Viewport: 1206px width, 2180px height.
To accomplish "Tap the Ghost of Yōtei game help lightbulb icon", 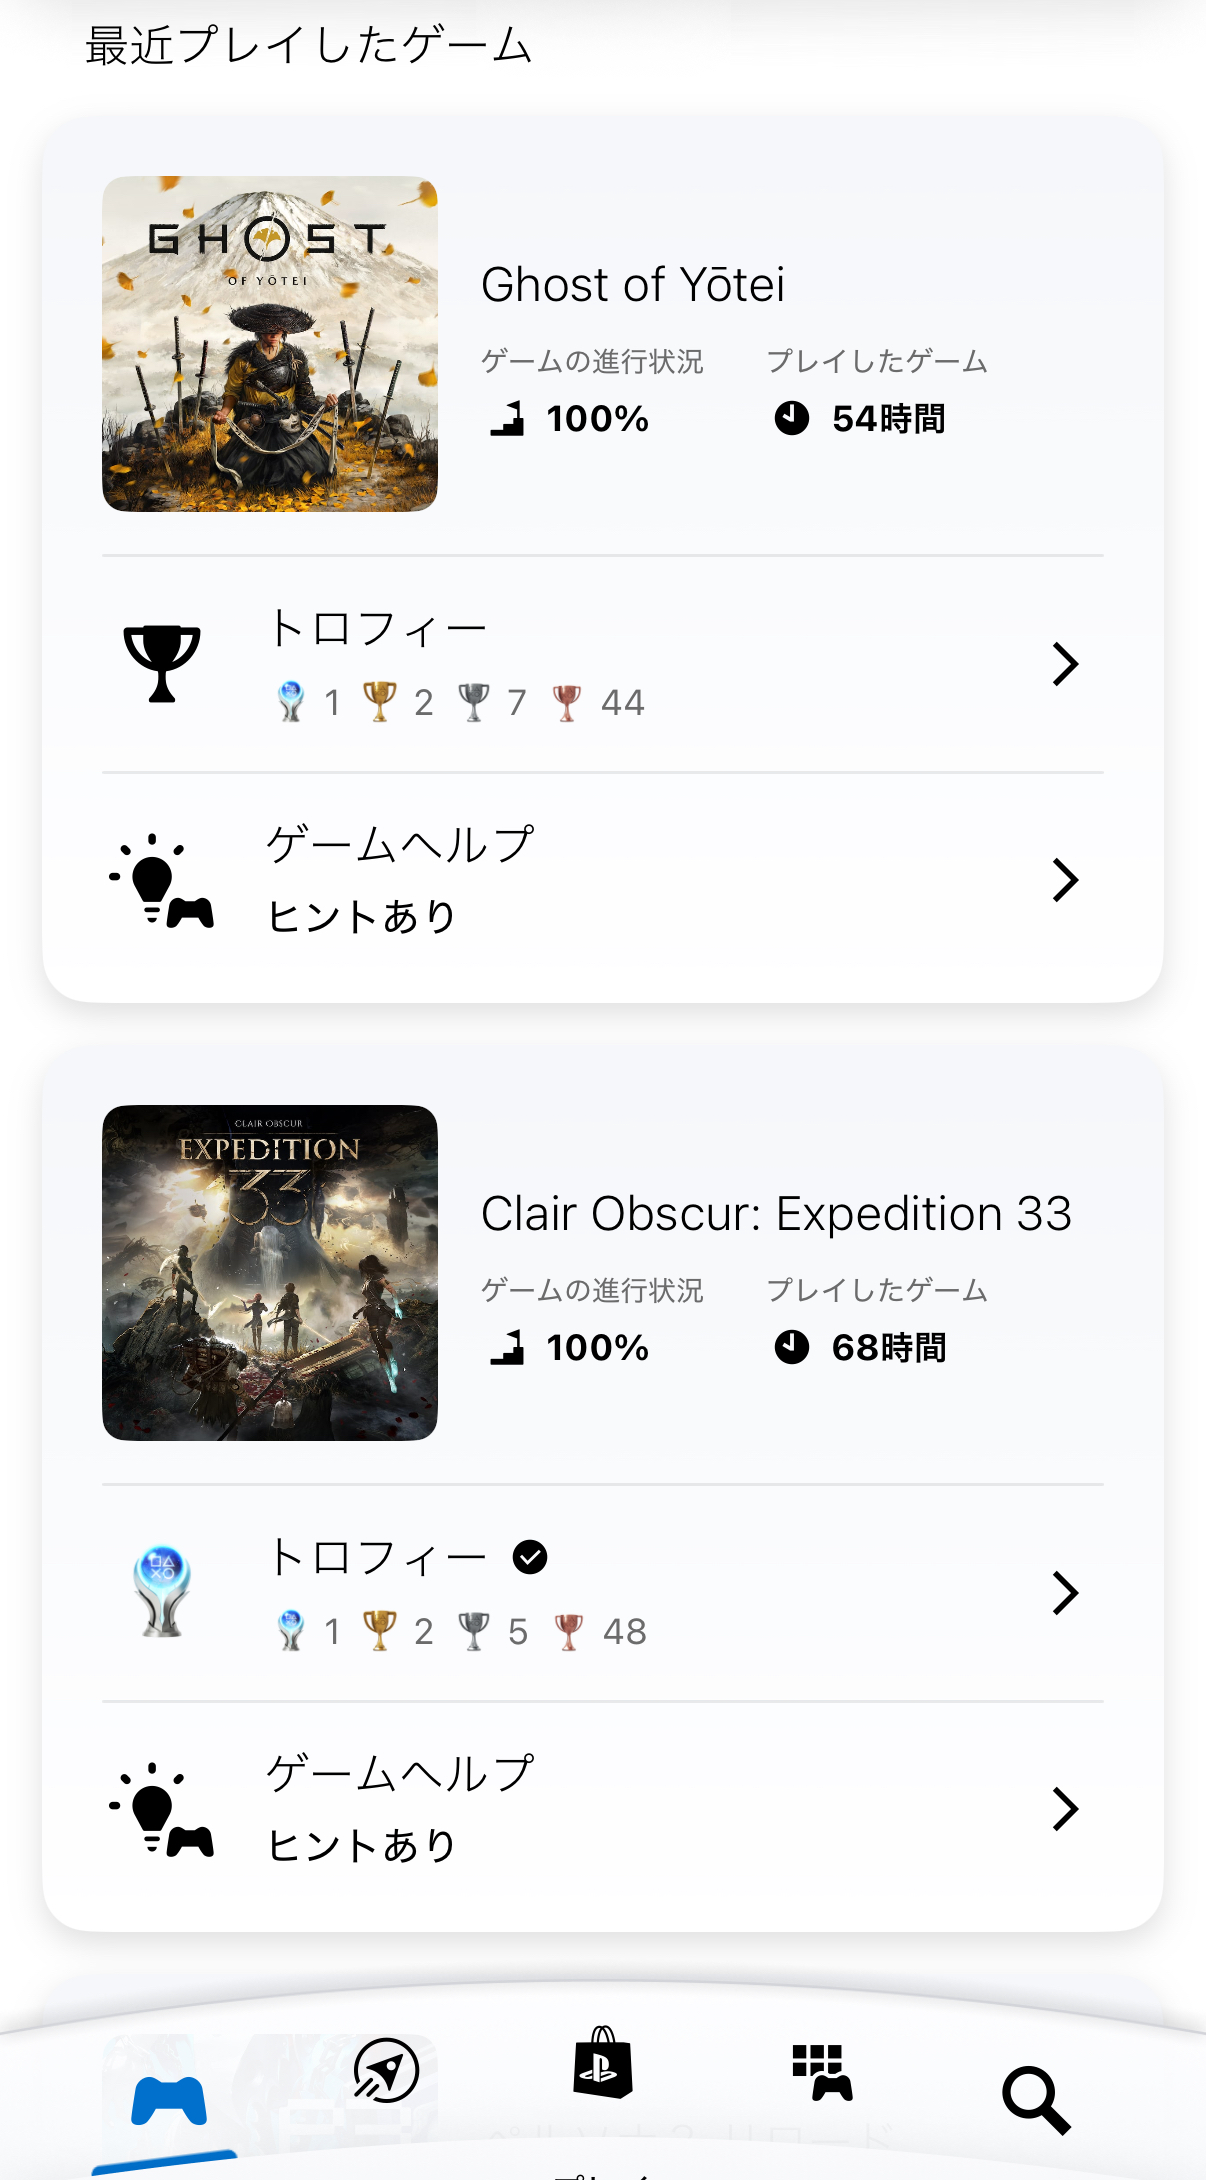I will click(x=162, y=880).
